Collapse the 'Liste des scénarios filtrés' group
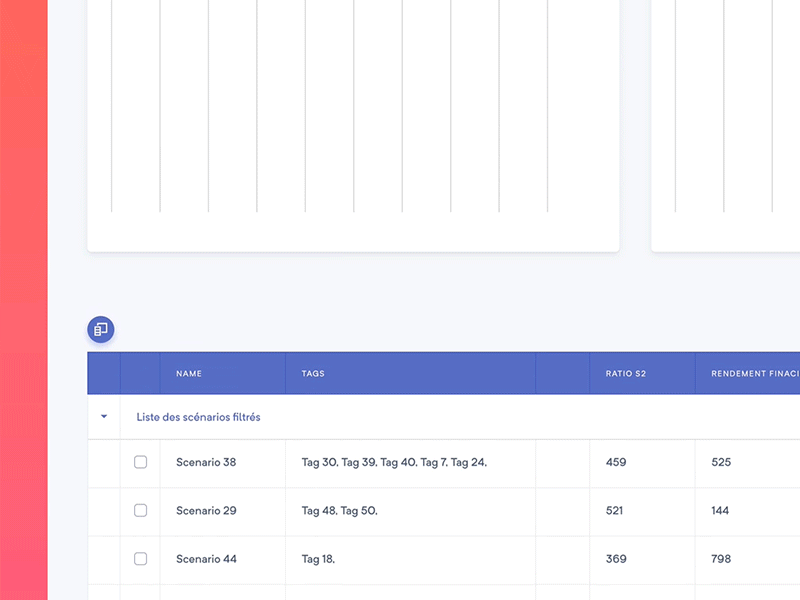This screenshot has height=600, width=800. pos(103,416)
